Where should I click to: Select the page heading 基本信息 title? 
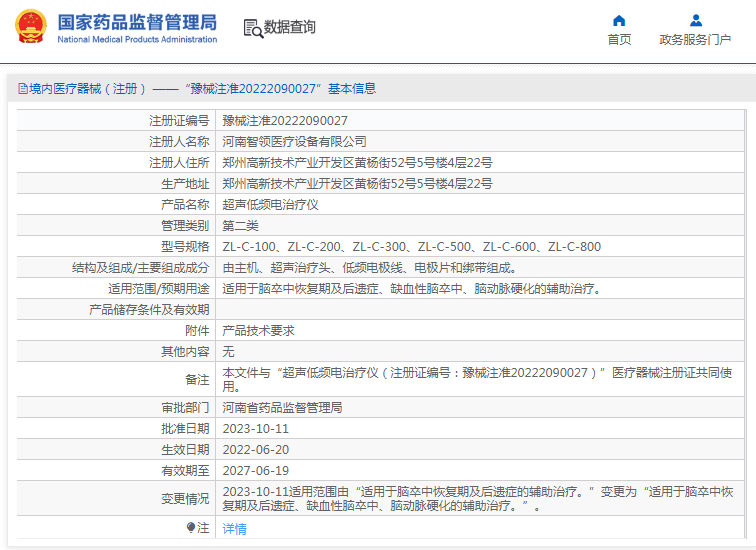(x=352, y=89)
